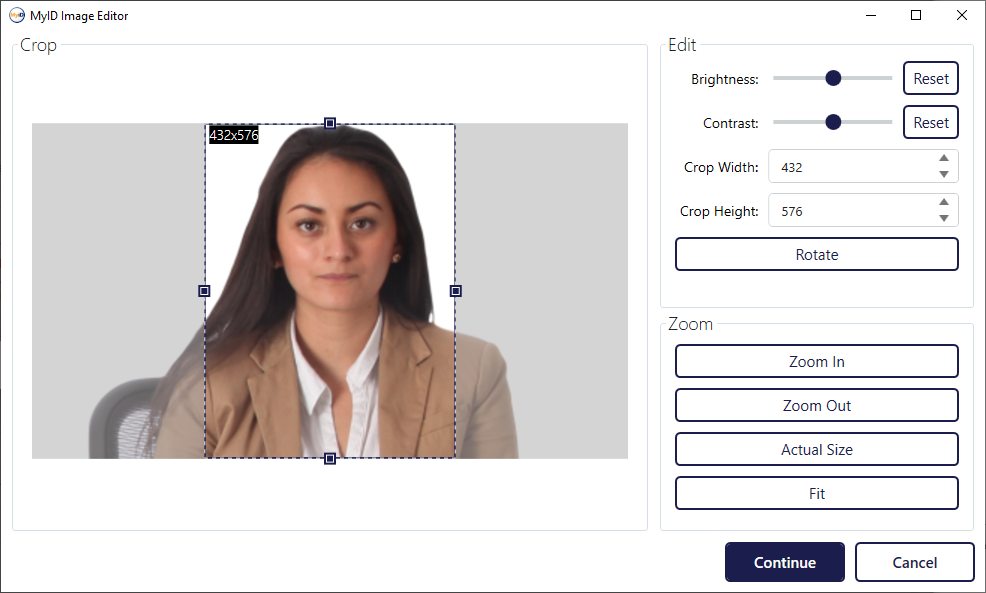Click the MyID app icon in title bar
986x593 pixels.
[x=16, y=16]
